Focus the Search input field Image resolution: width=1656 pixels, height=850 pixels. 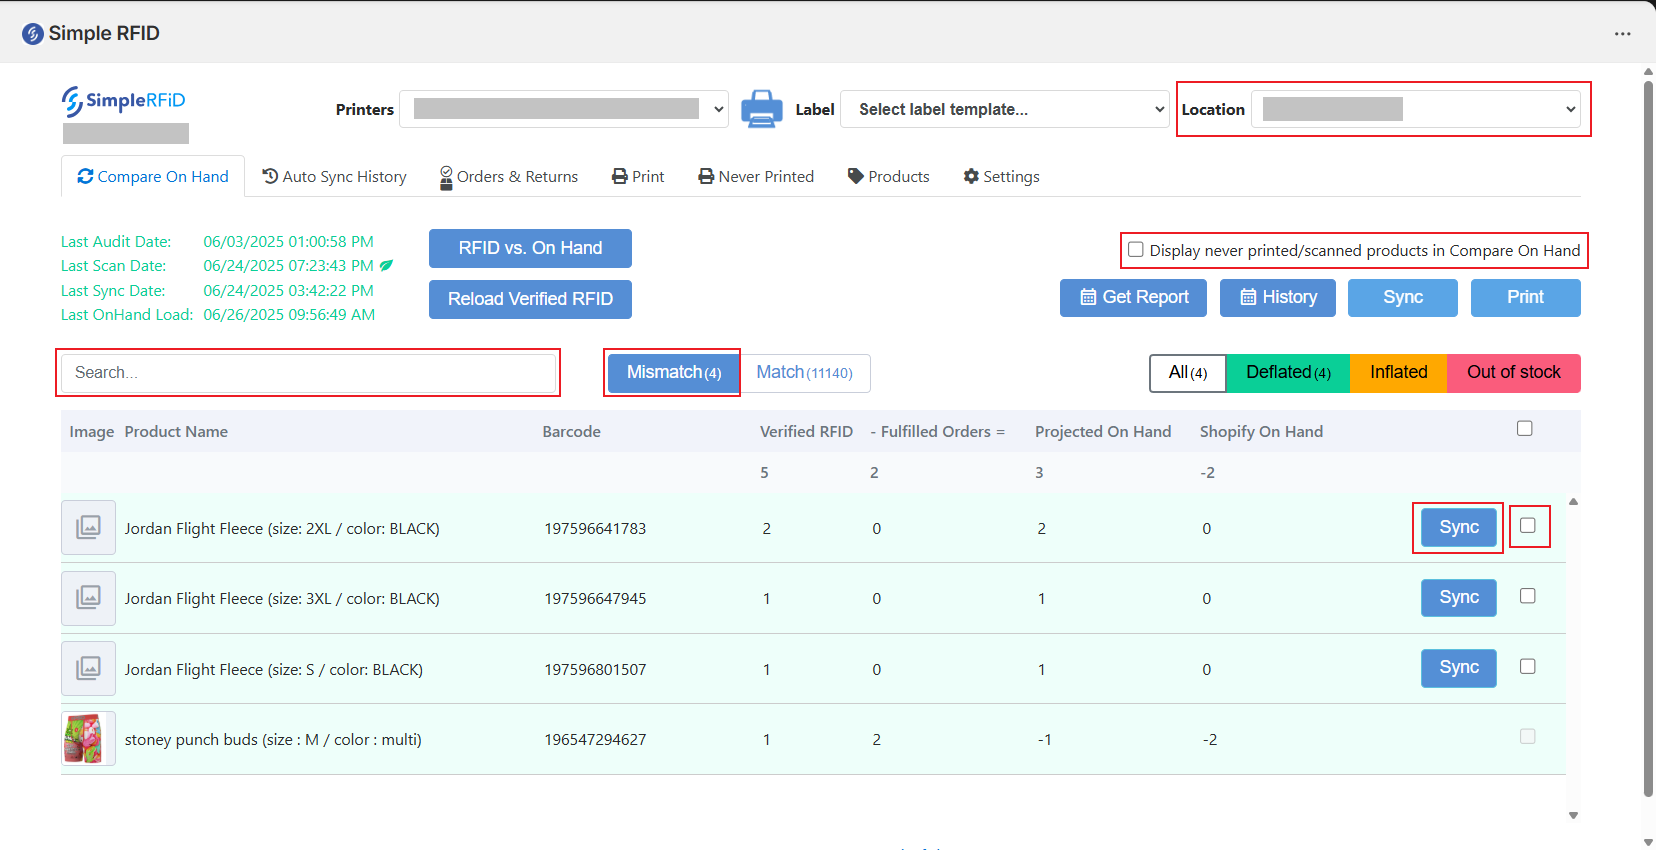[308, 373]
